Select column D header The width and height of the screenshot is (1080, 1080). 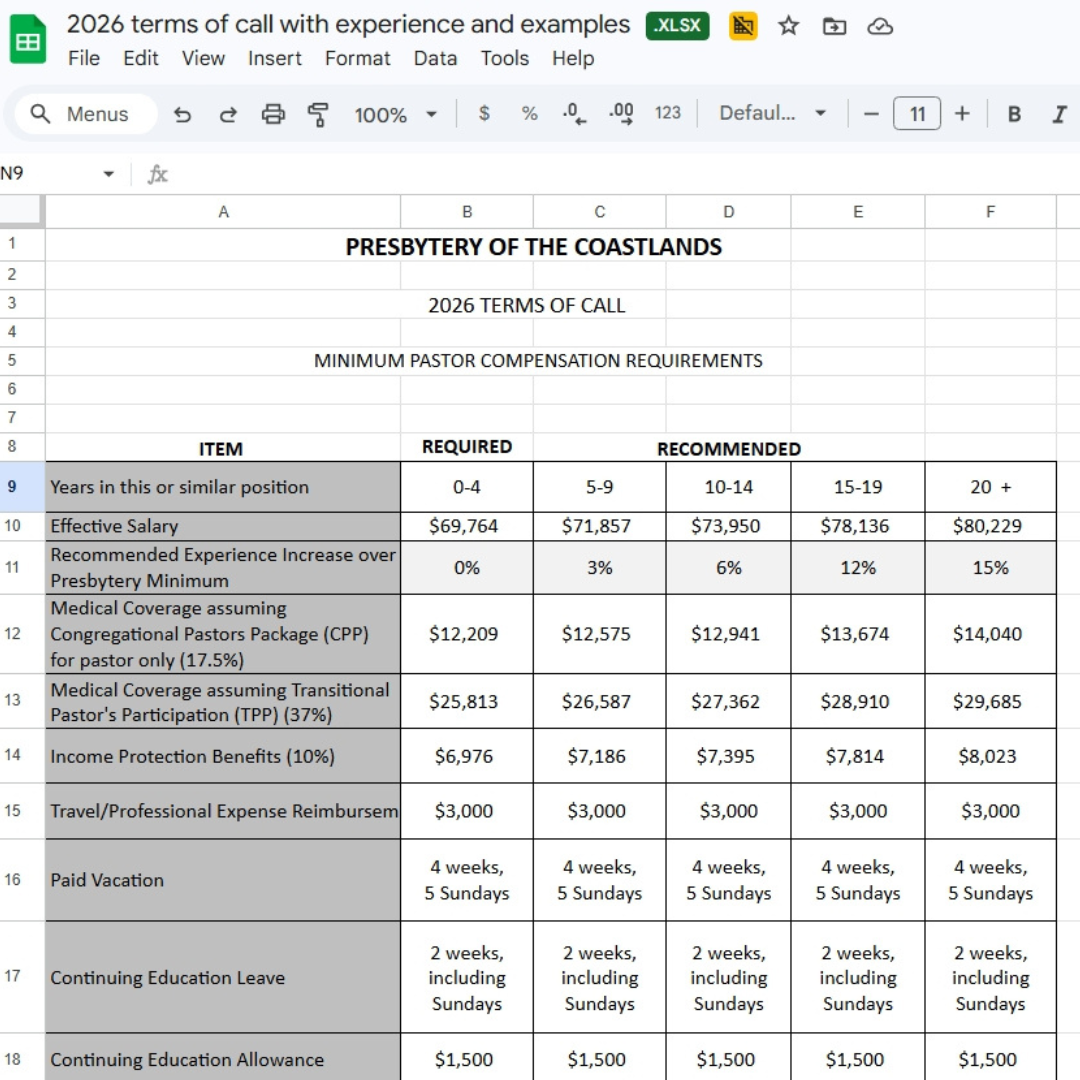[x=729, y=211]
